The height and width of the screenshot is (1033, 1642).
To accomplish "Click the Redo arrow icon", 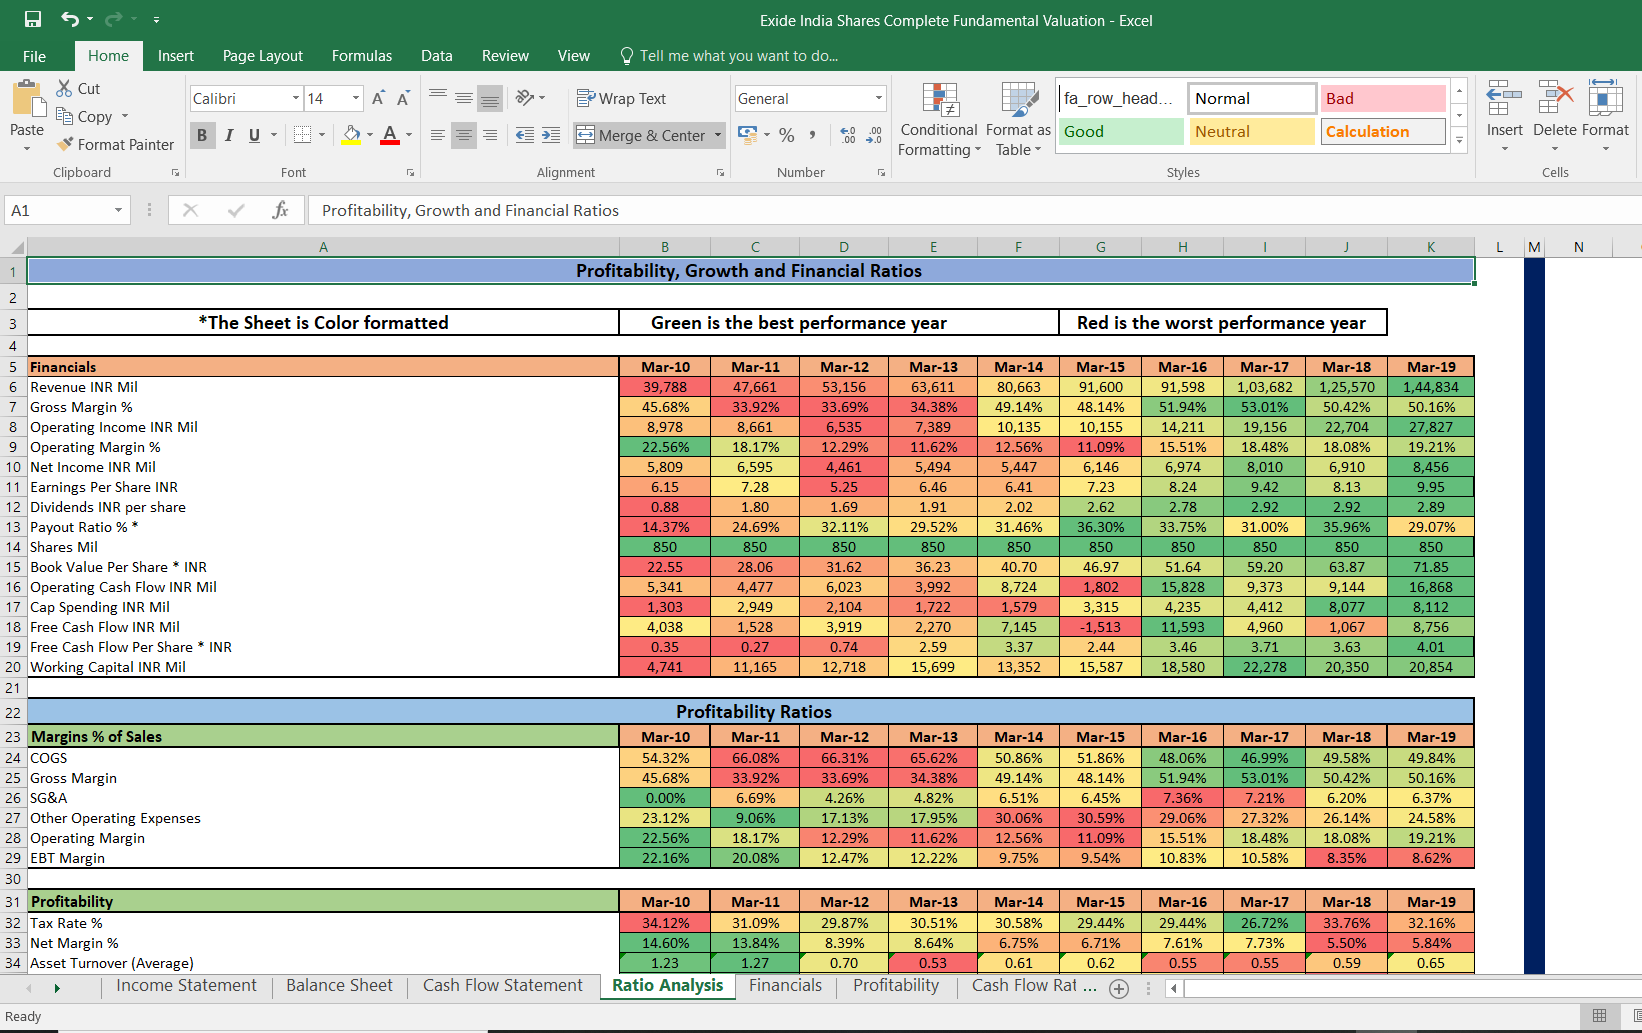I will pos(113,19).
